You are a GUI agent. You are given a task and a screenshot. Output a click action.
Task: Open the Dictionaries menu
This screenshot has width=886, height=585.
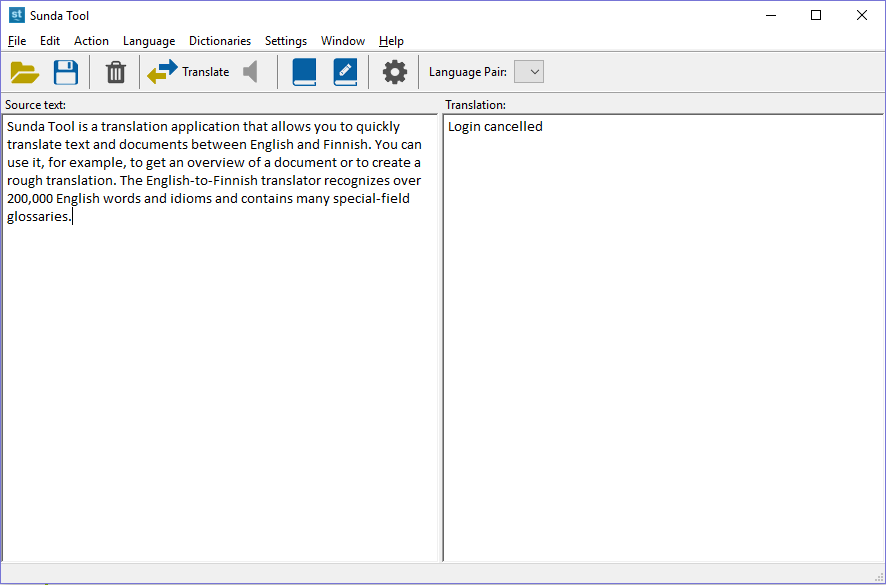click(219, 41)
